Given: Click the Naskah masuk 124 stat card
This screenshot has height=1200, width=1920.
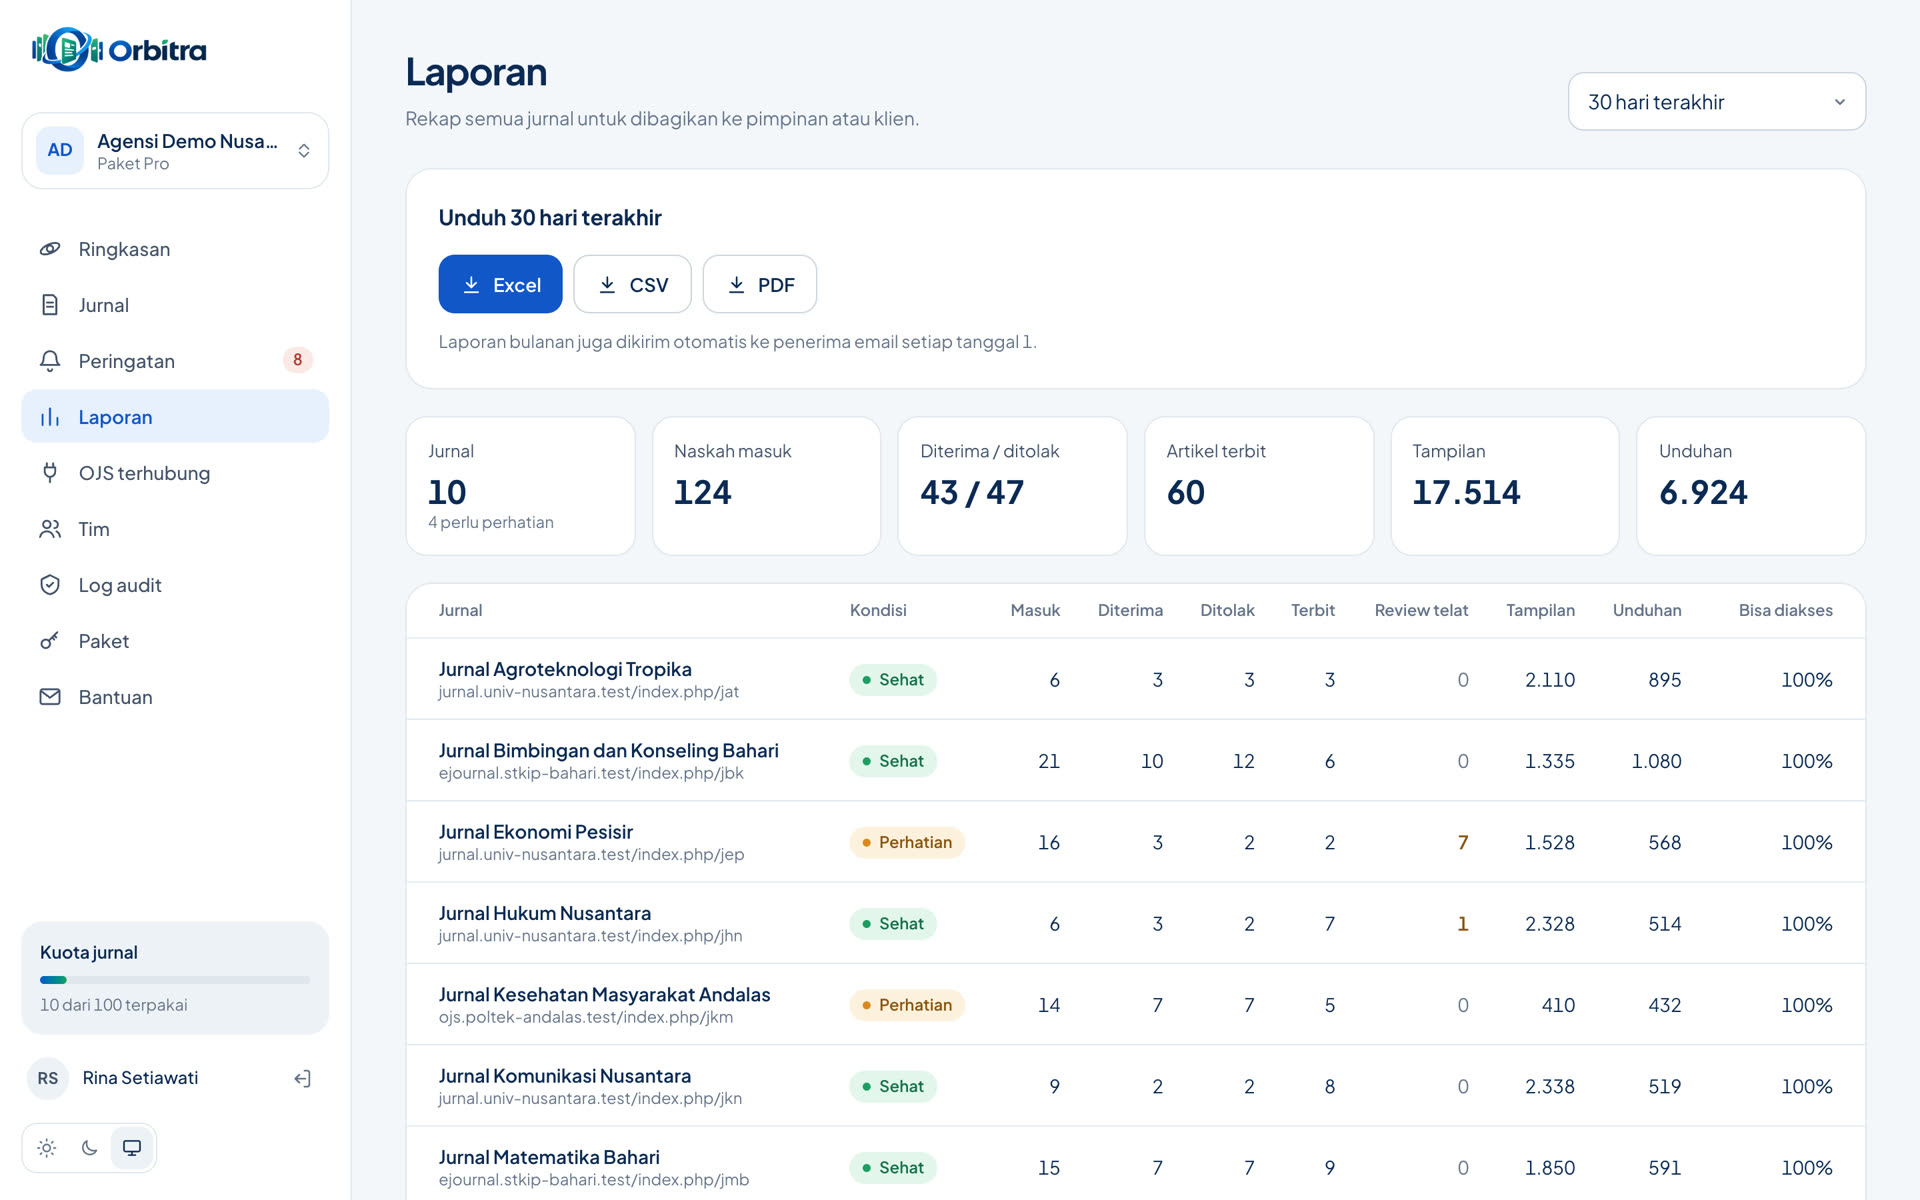Looking at the screenshot, I should 767,486.
